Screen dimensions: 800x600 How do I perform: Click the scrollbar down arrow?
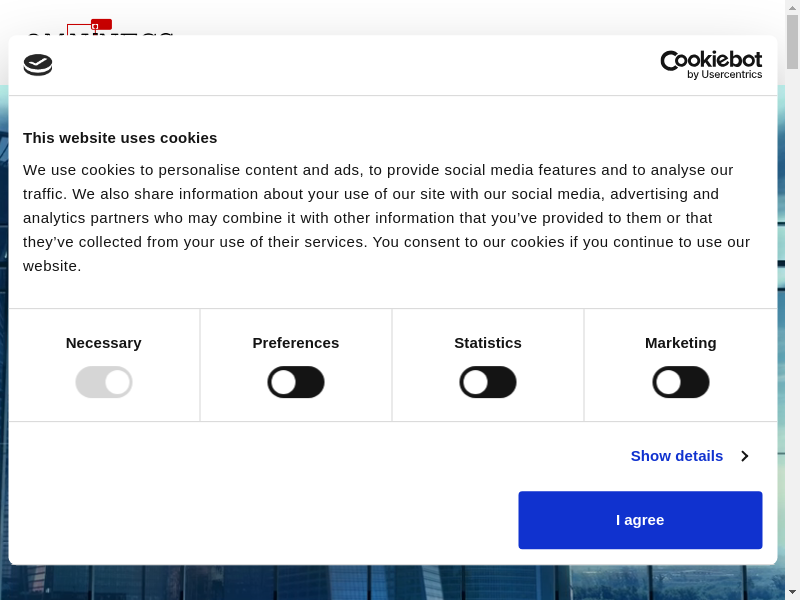coord(792,591)
